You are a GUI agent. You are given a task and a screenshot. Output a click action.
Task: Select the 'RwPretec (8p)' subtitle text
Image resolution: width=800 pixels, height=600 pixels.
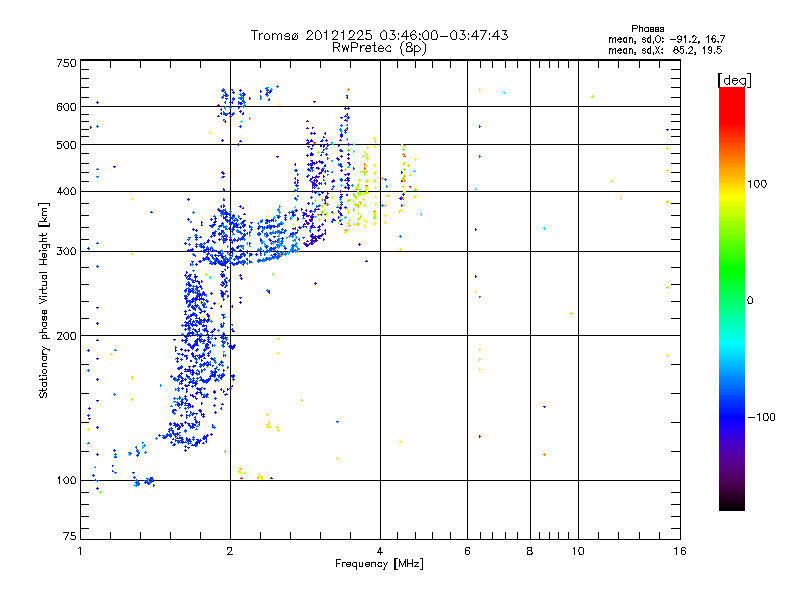point(379,48)
